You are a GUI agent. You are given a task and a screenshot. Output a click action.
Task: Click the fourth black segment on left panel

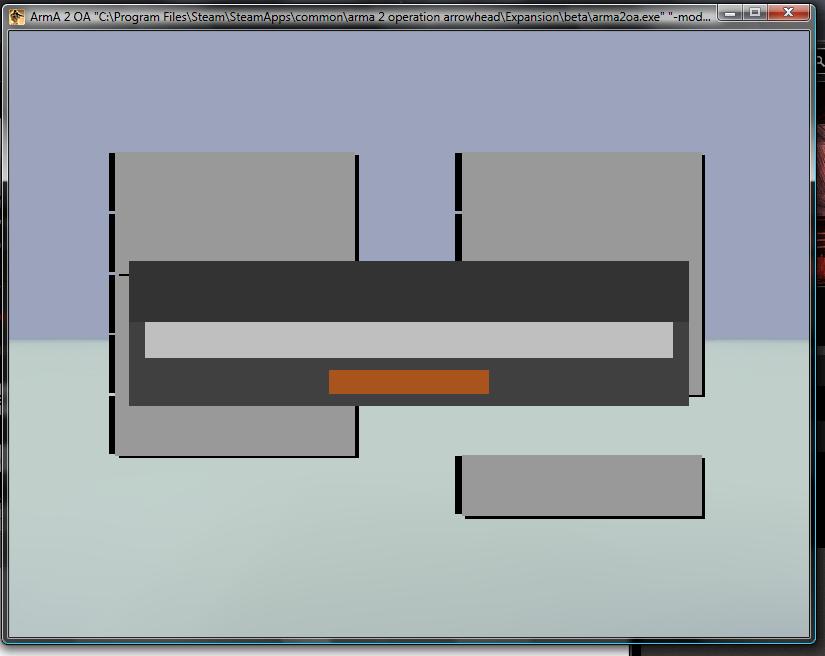tap(112, 363)
